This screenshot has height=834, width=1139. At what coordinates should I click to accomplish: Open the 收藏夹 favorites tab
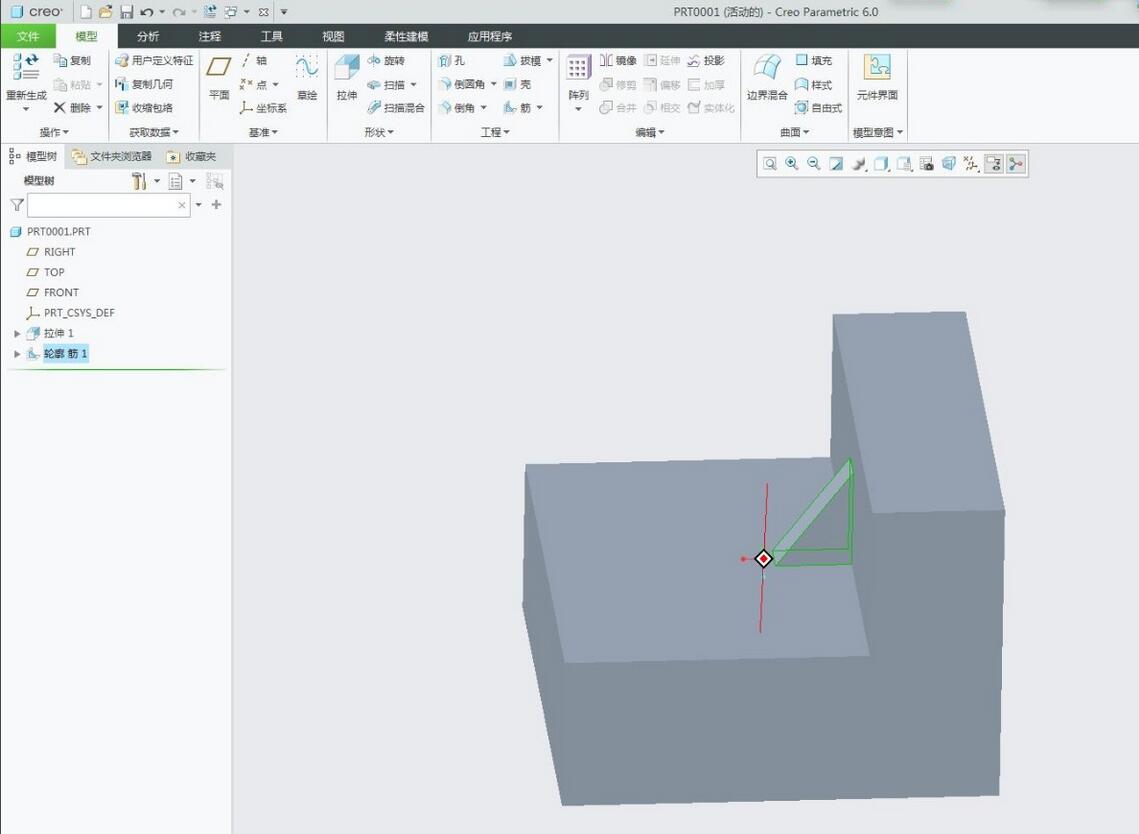pyautogui.click(x=192, y=156)
